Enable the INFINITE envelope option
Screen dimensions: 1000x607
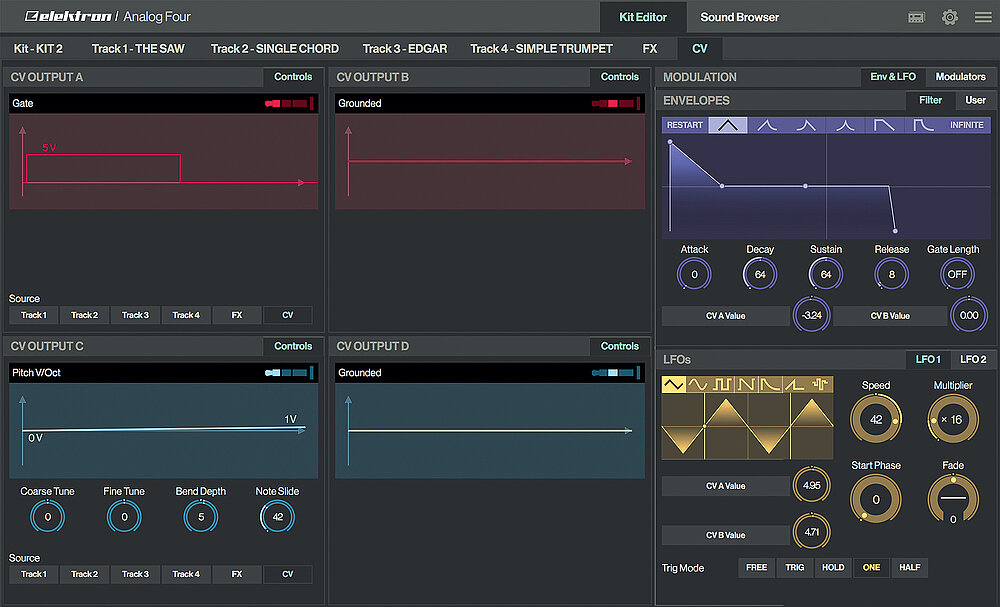pos(966,125)
